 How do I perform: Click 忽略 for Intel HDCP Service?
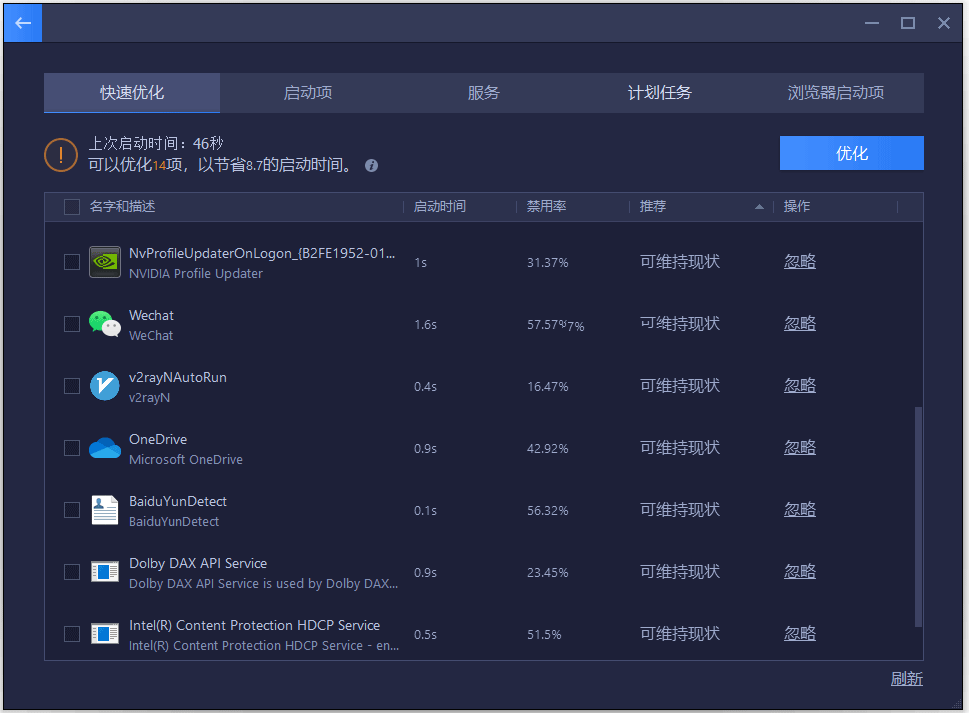pos(800,634)
